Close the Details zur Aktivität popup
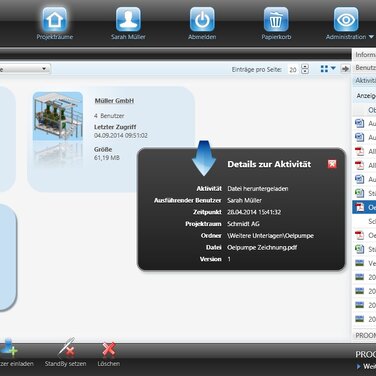 tap(332, 164)
